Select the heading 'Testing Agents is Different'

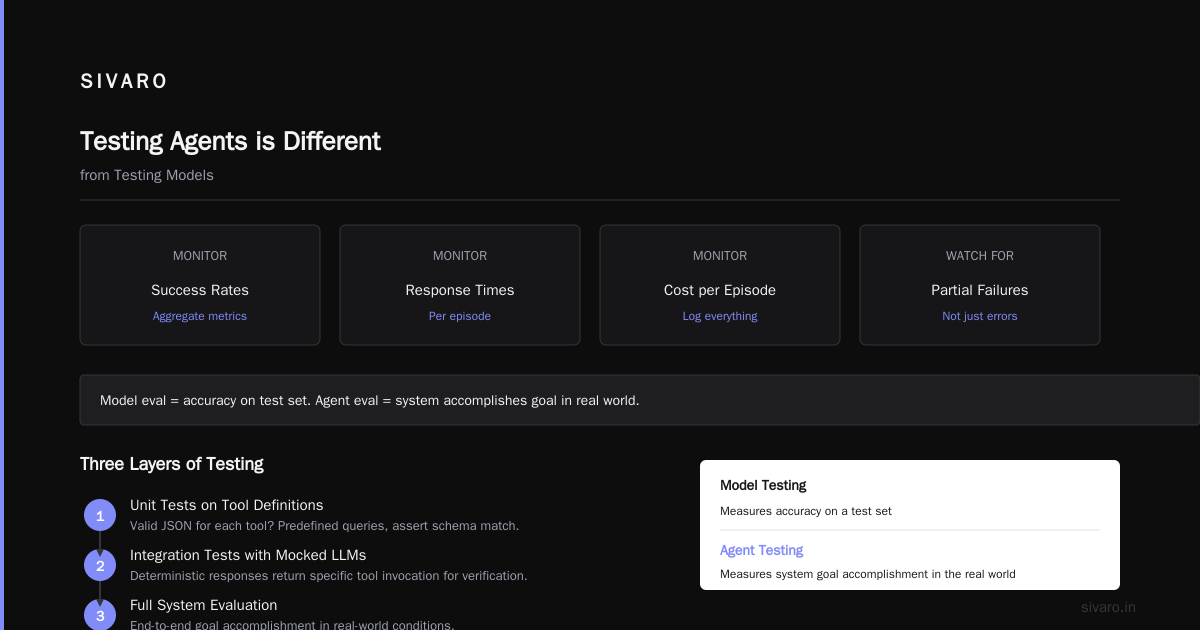pyautogui.click(x=230, y=141)
